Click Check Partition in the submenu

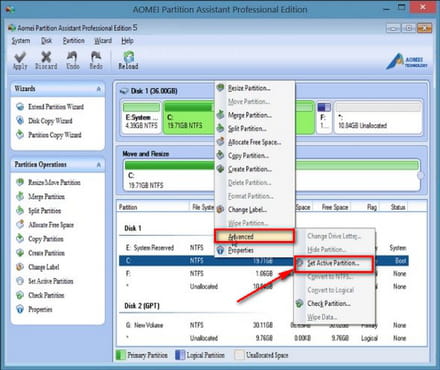pyautogui.click(x=328, y=304)
